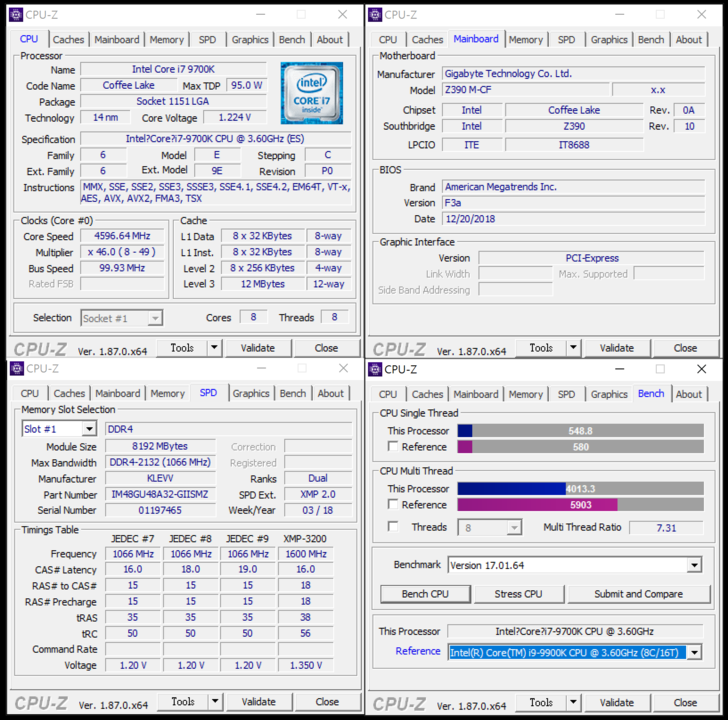Enable Reference checkbox under CPU Single Thread
This screenshot has width=728, height=720.
(393, 447)
